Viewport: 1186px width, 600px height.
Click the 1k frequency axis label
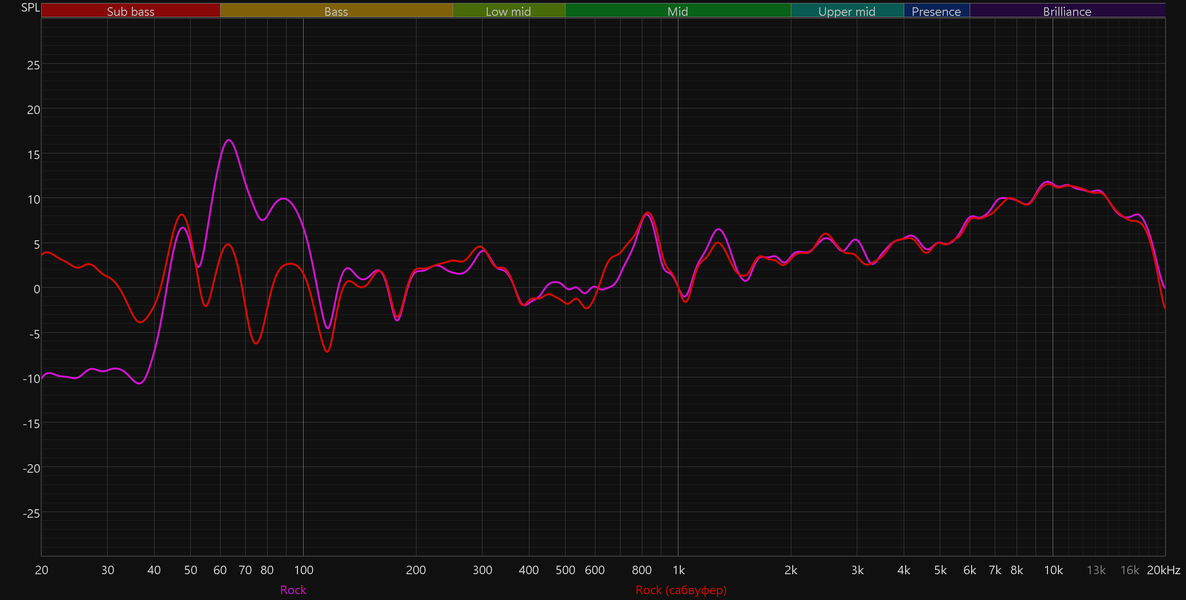click(678, 570)
